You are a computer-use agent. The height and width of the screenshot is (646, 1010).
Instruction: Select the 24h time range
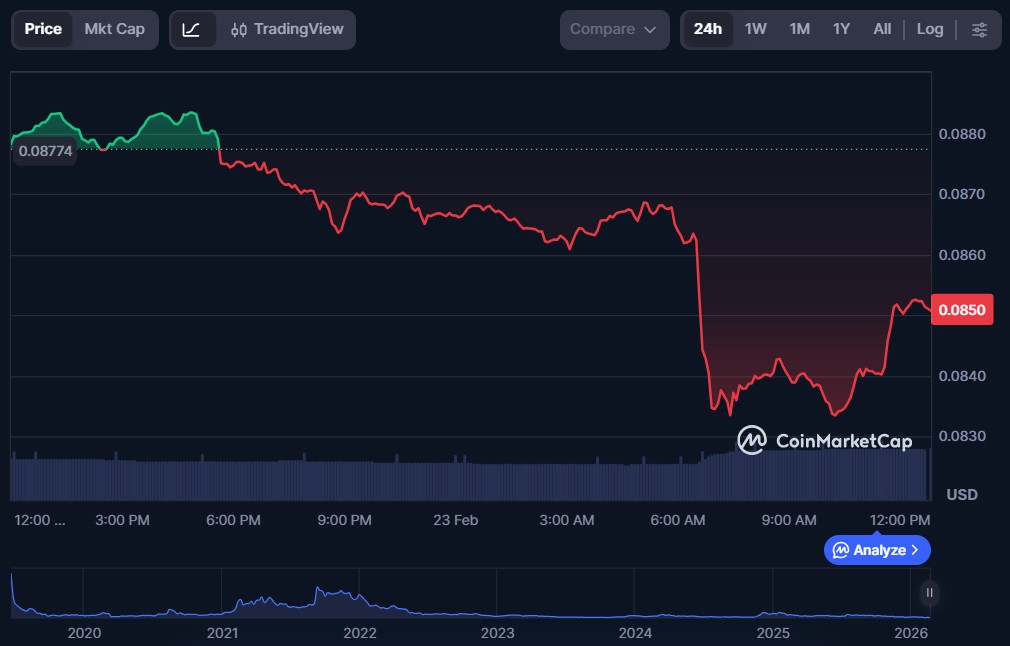point(707,29)
